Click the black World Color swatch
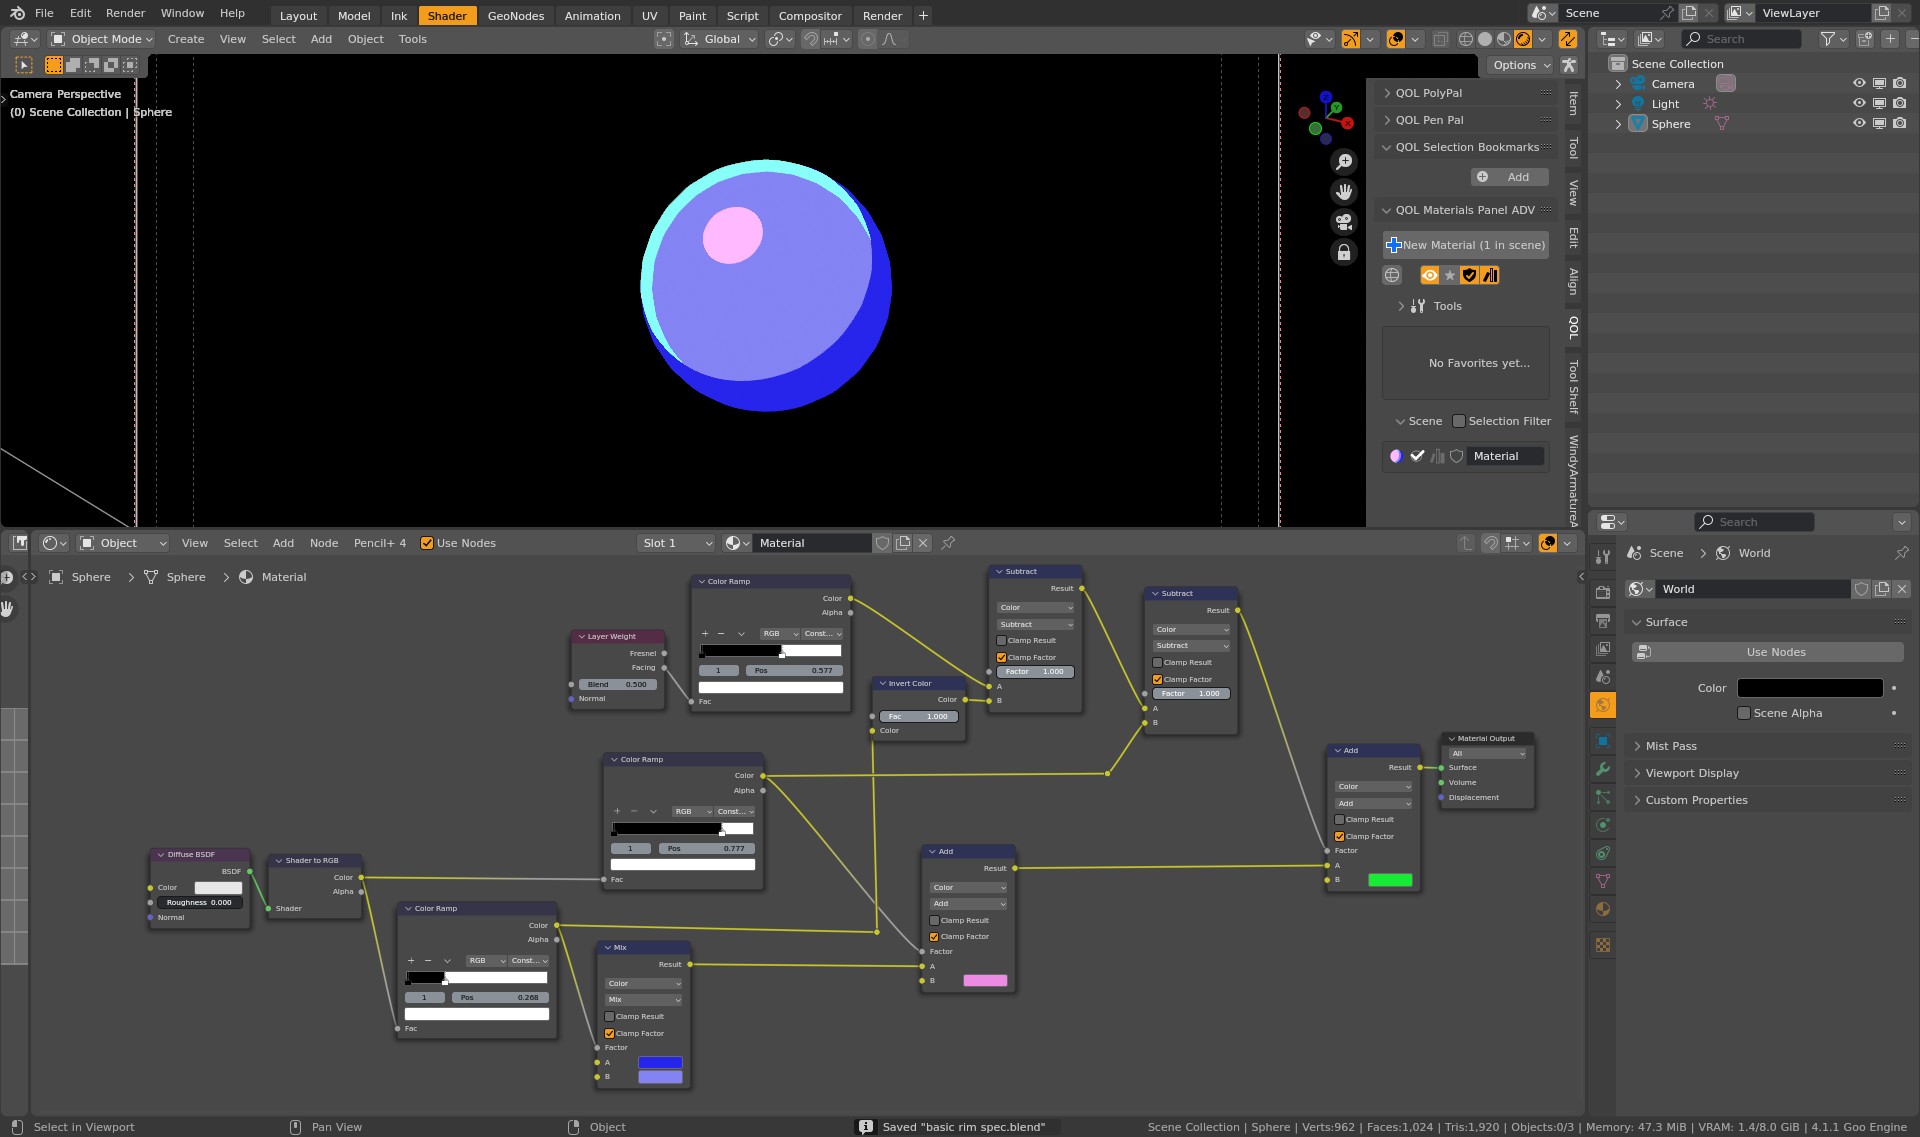 tap(1809, 688)
